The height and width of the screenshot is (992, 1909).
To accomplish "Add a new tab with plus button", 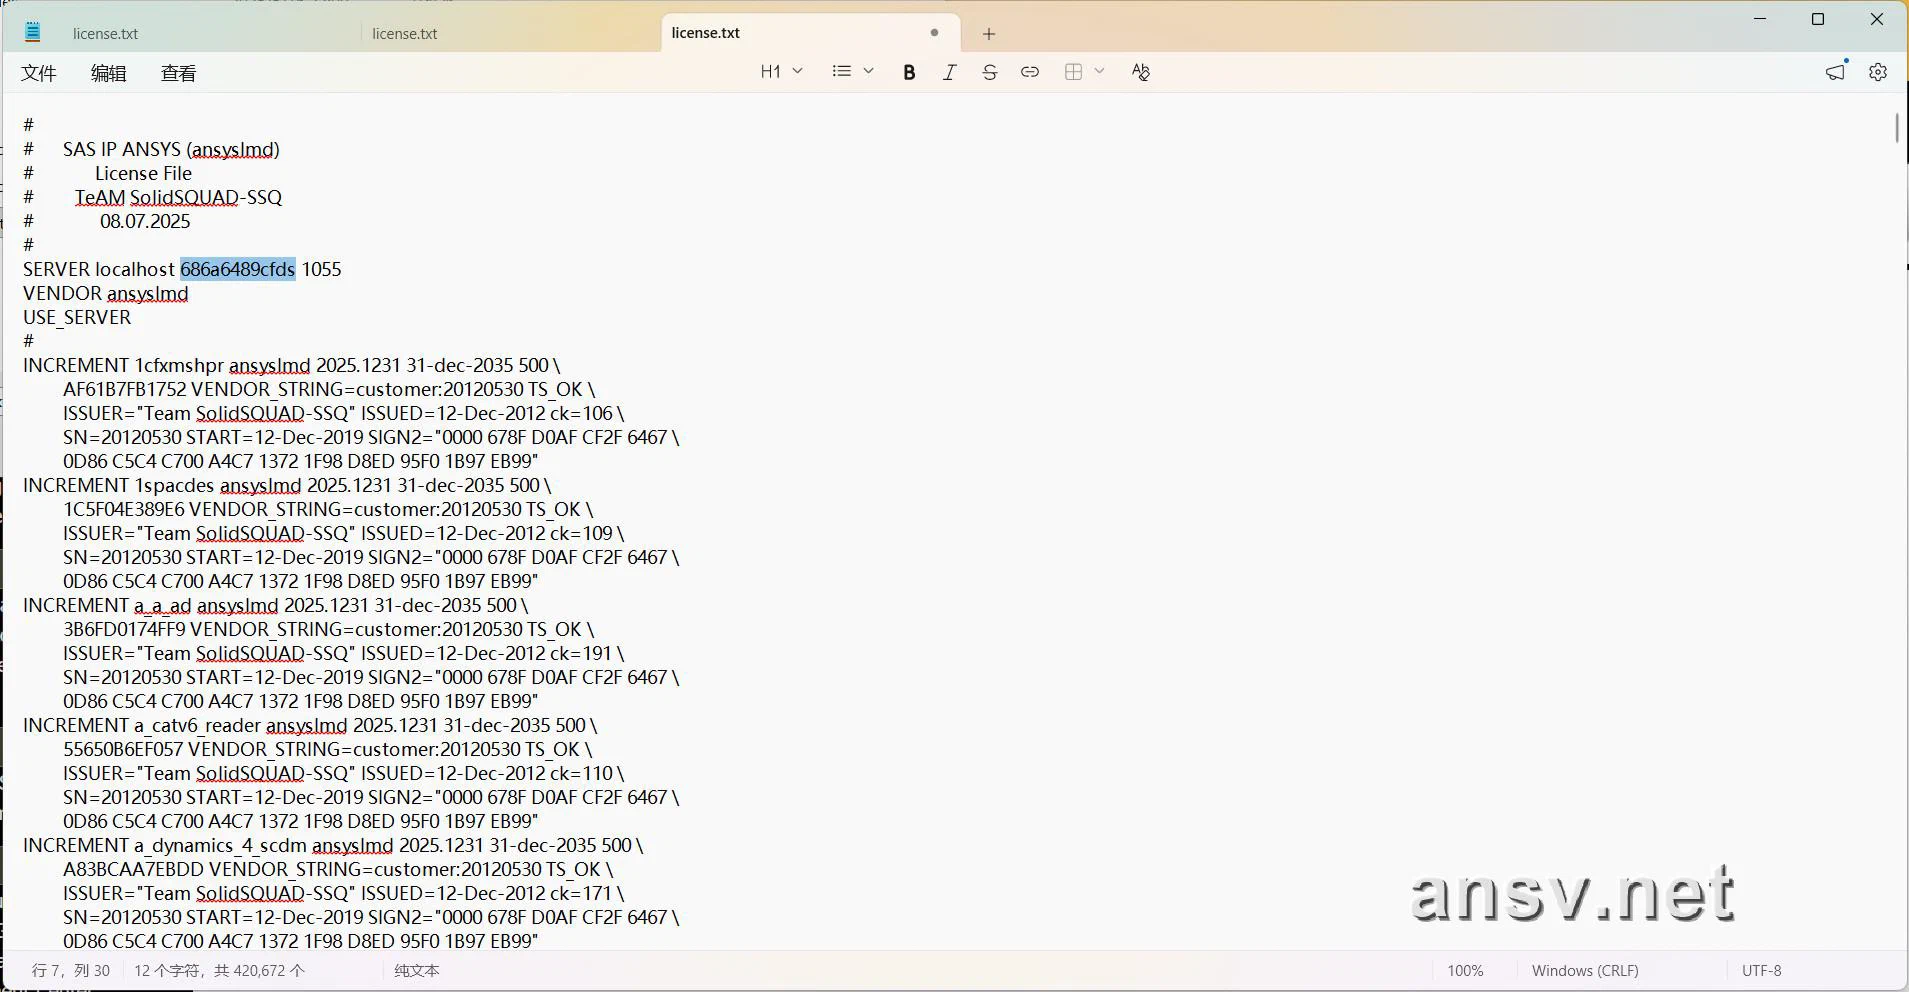I will 989,33.
